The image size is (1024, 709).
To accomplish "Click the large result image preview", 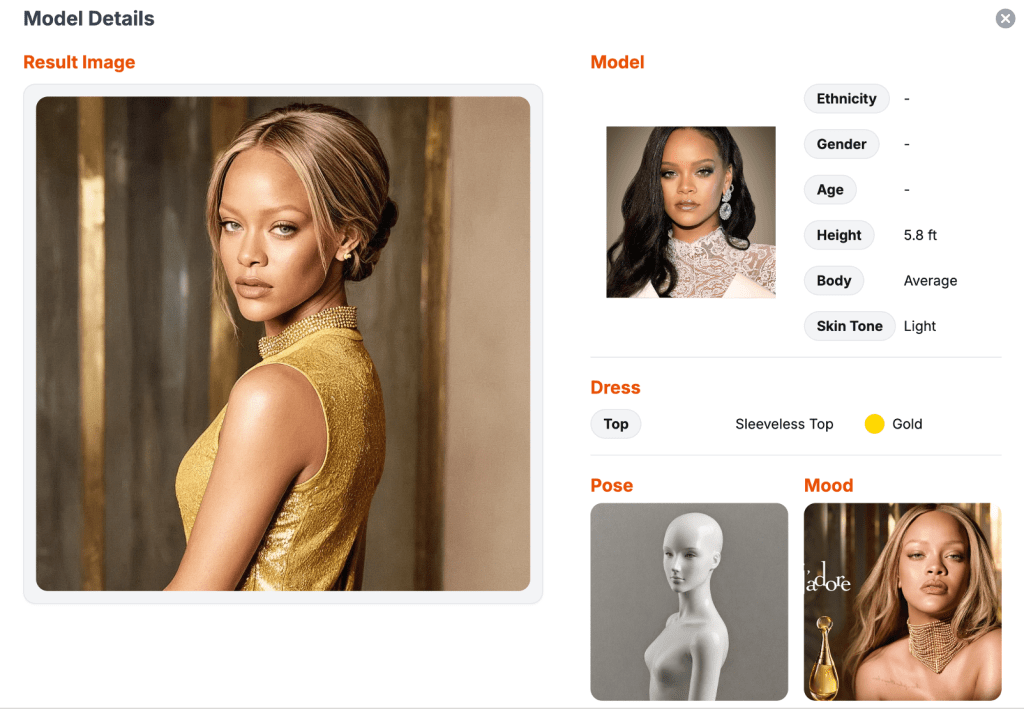I will click(x=283, y=343).
